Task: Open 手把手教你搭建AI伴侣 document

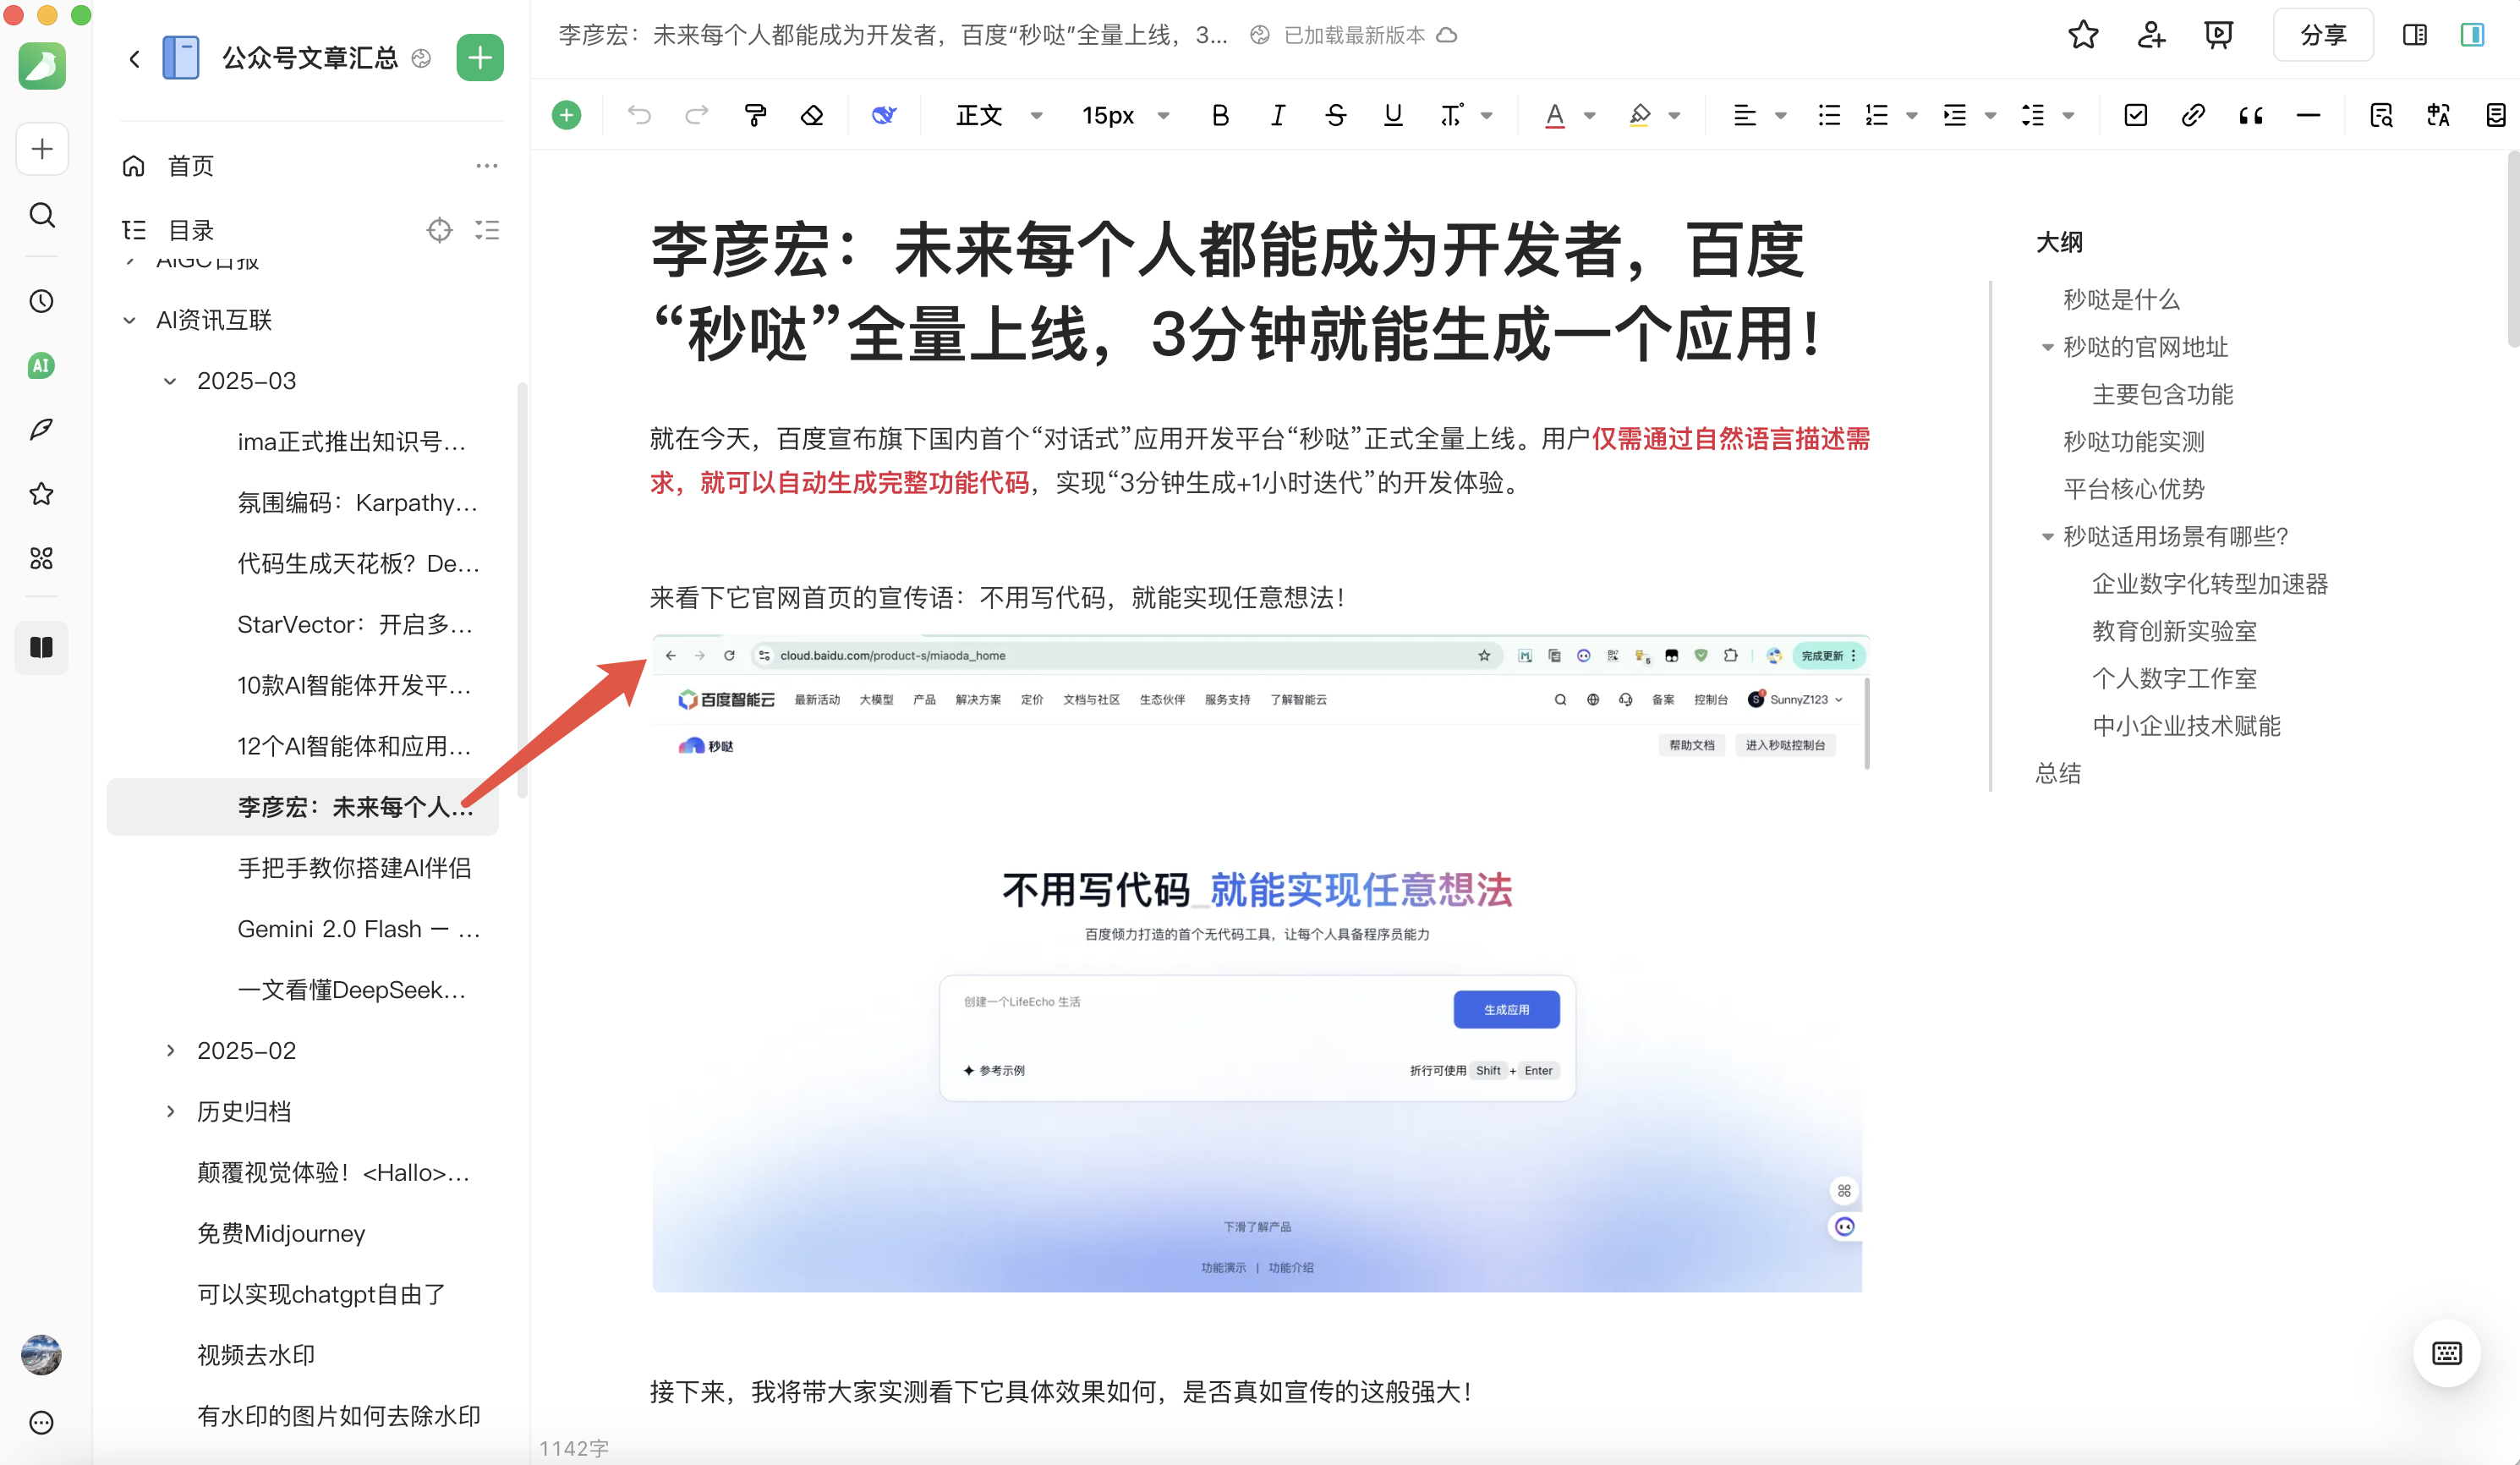Action: click(x=354, y=867)
